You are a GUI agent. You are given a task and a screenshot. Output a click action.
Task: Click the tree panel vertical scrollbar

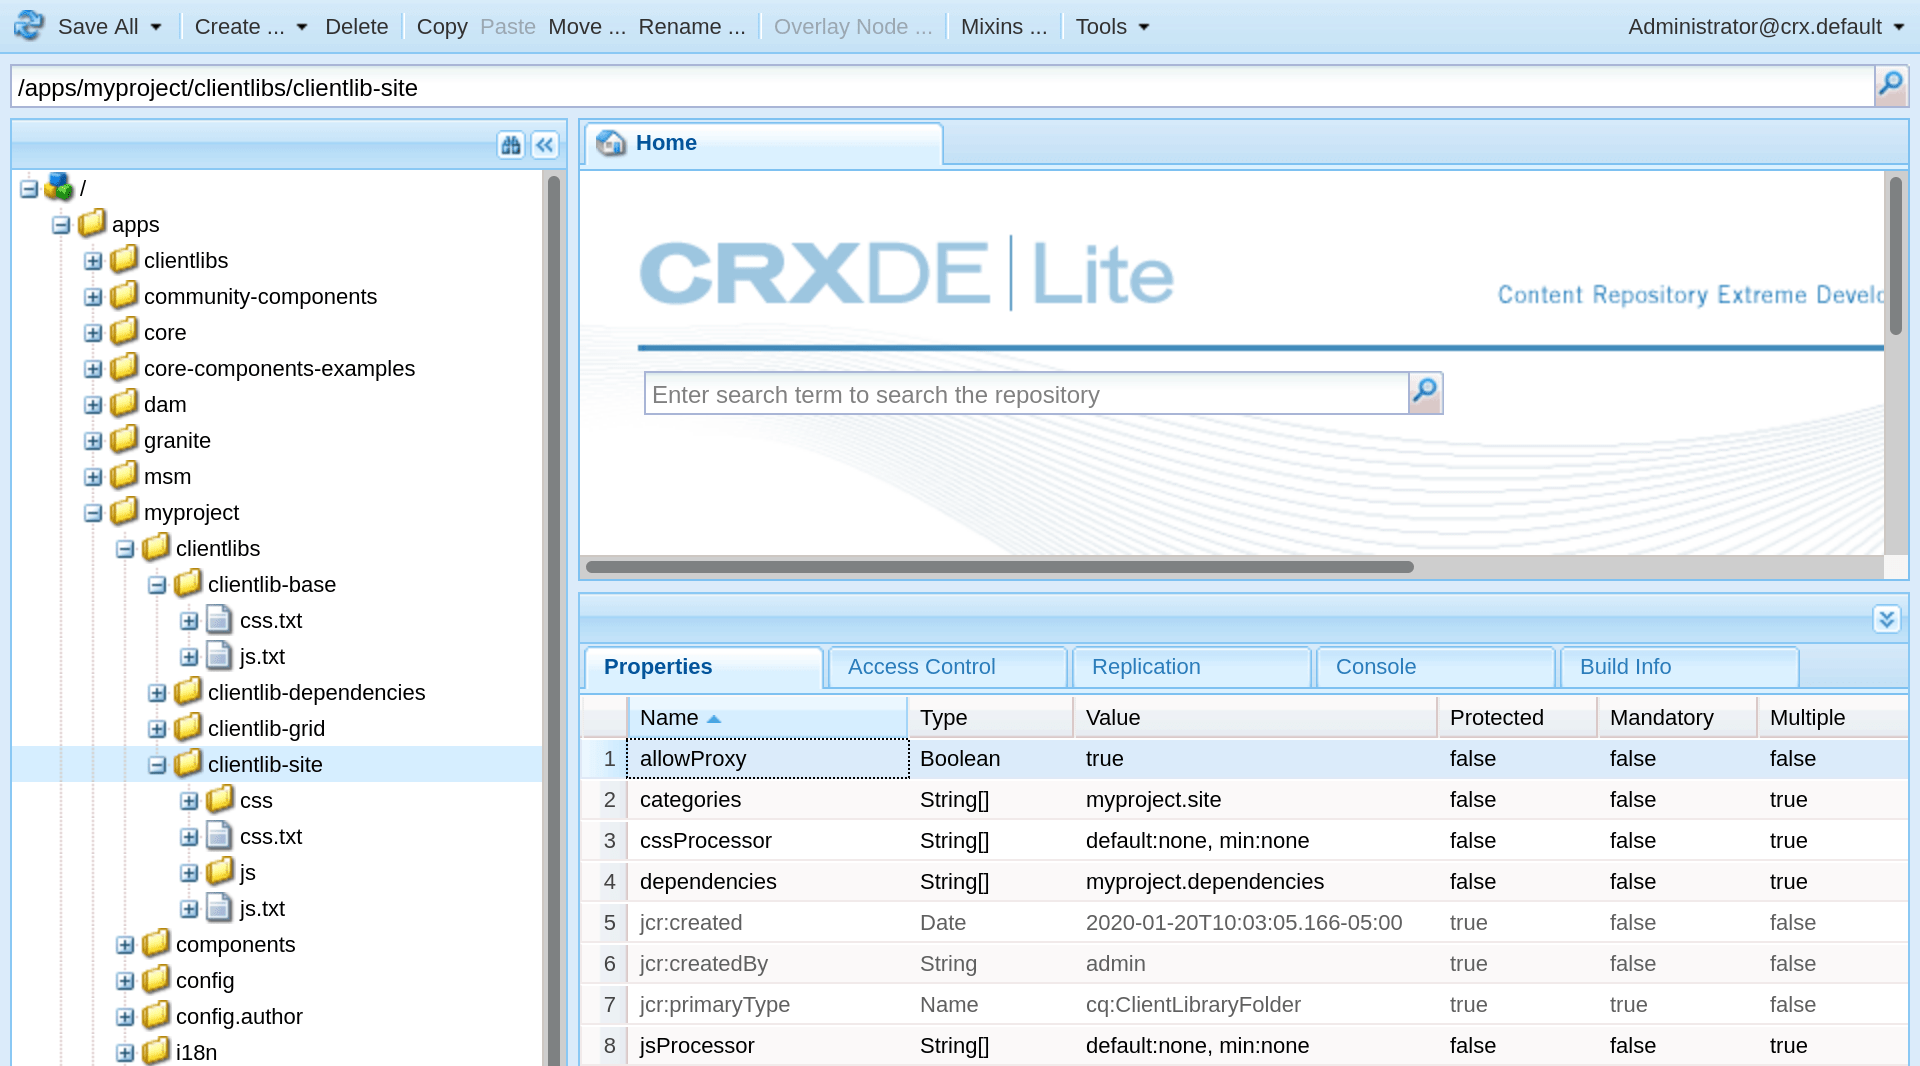click(x=553, y=620)
